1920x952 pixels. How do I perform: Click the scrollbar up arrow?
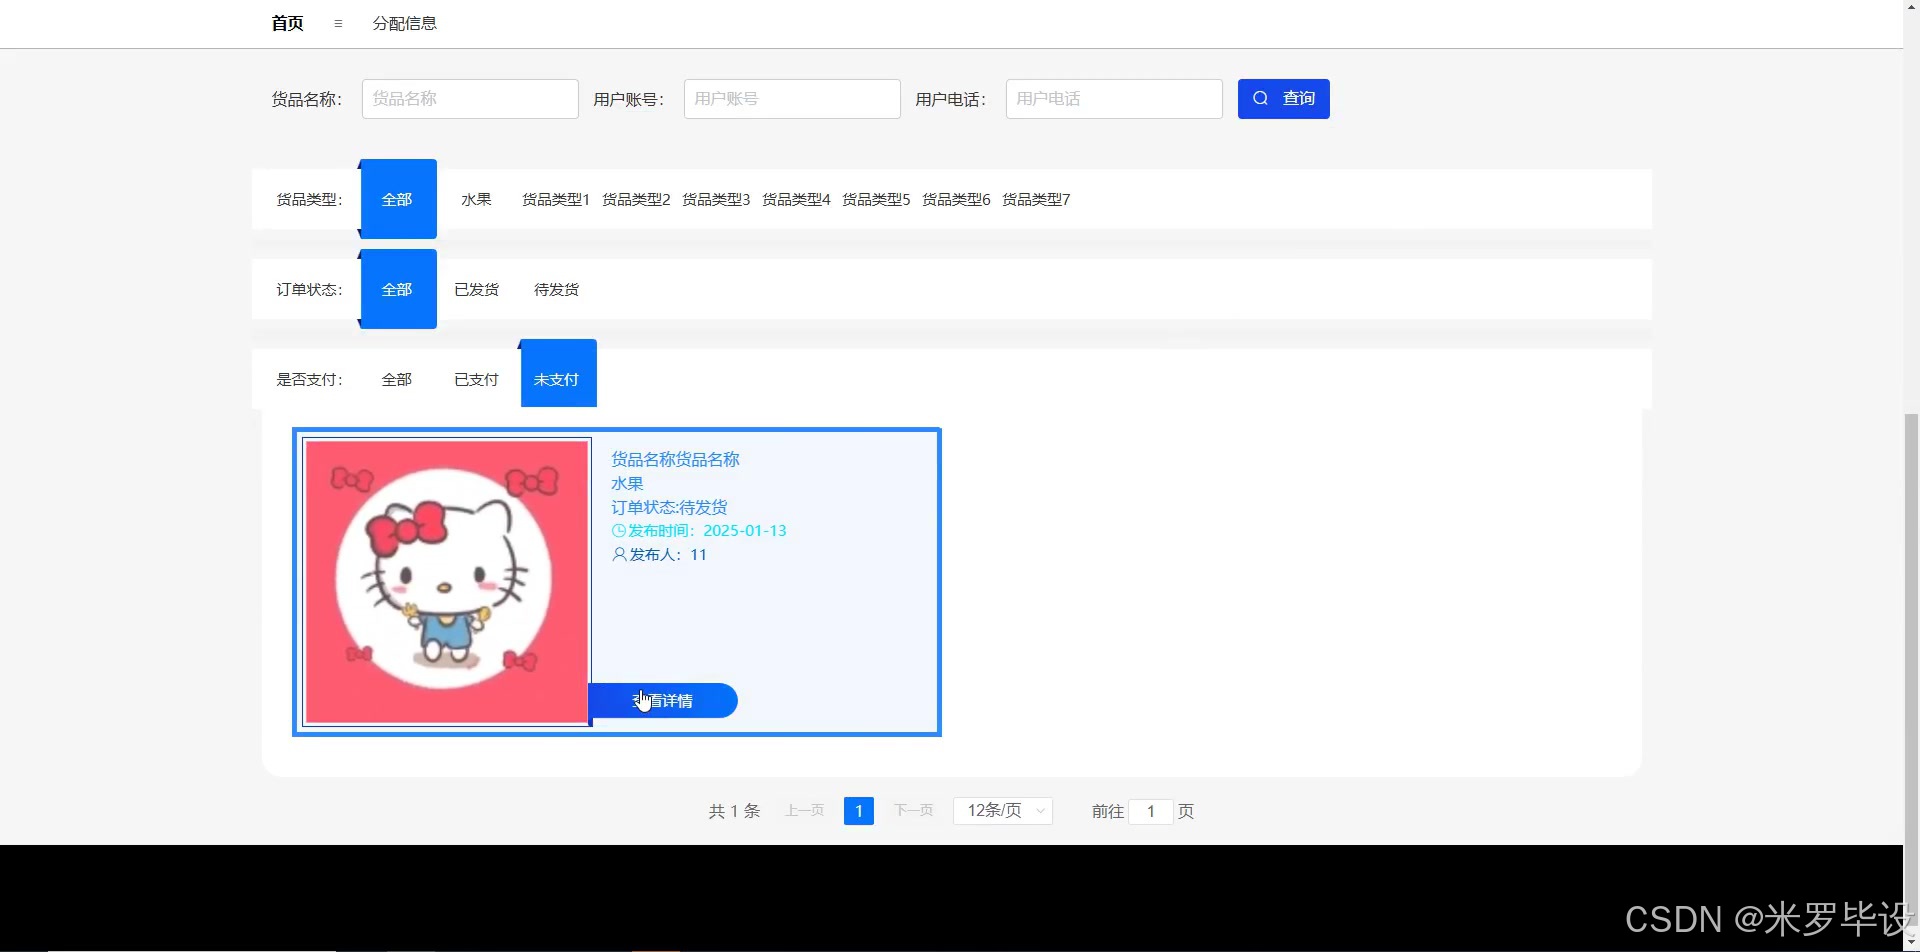(x=1911, y=8)
